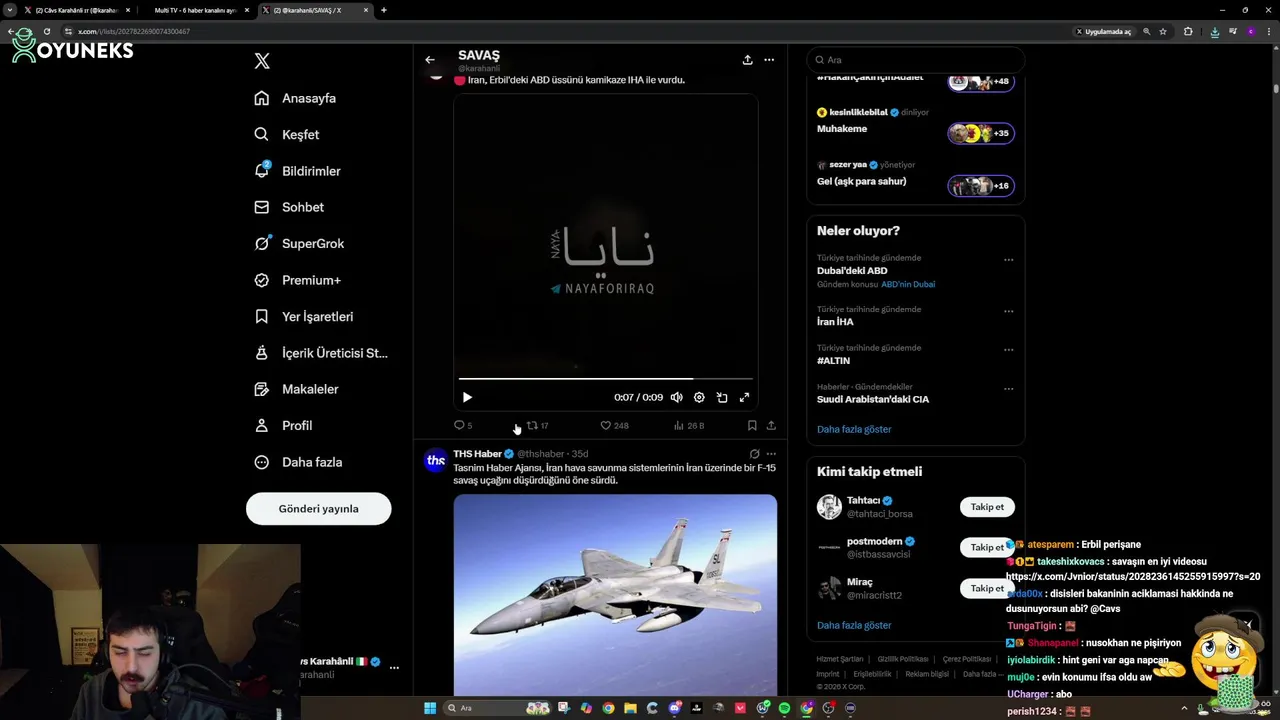Open options for #ALTIN trend

(x=1008, y=350)
